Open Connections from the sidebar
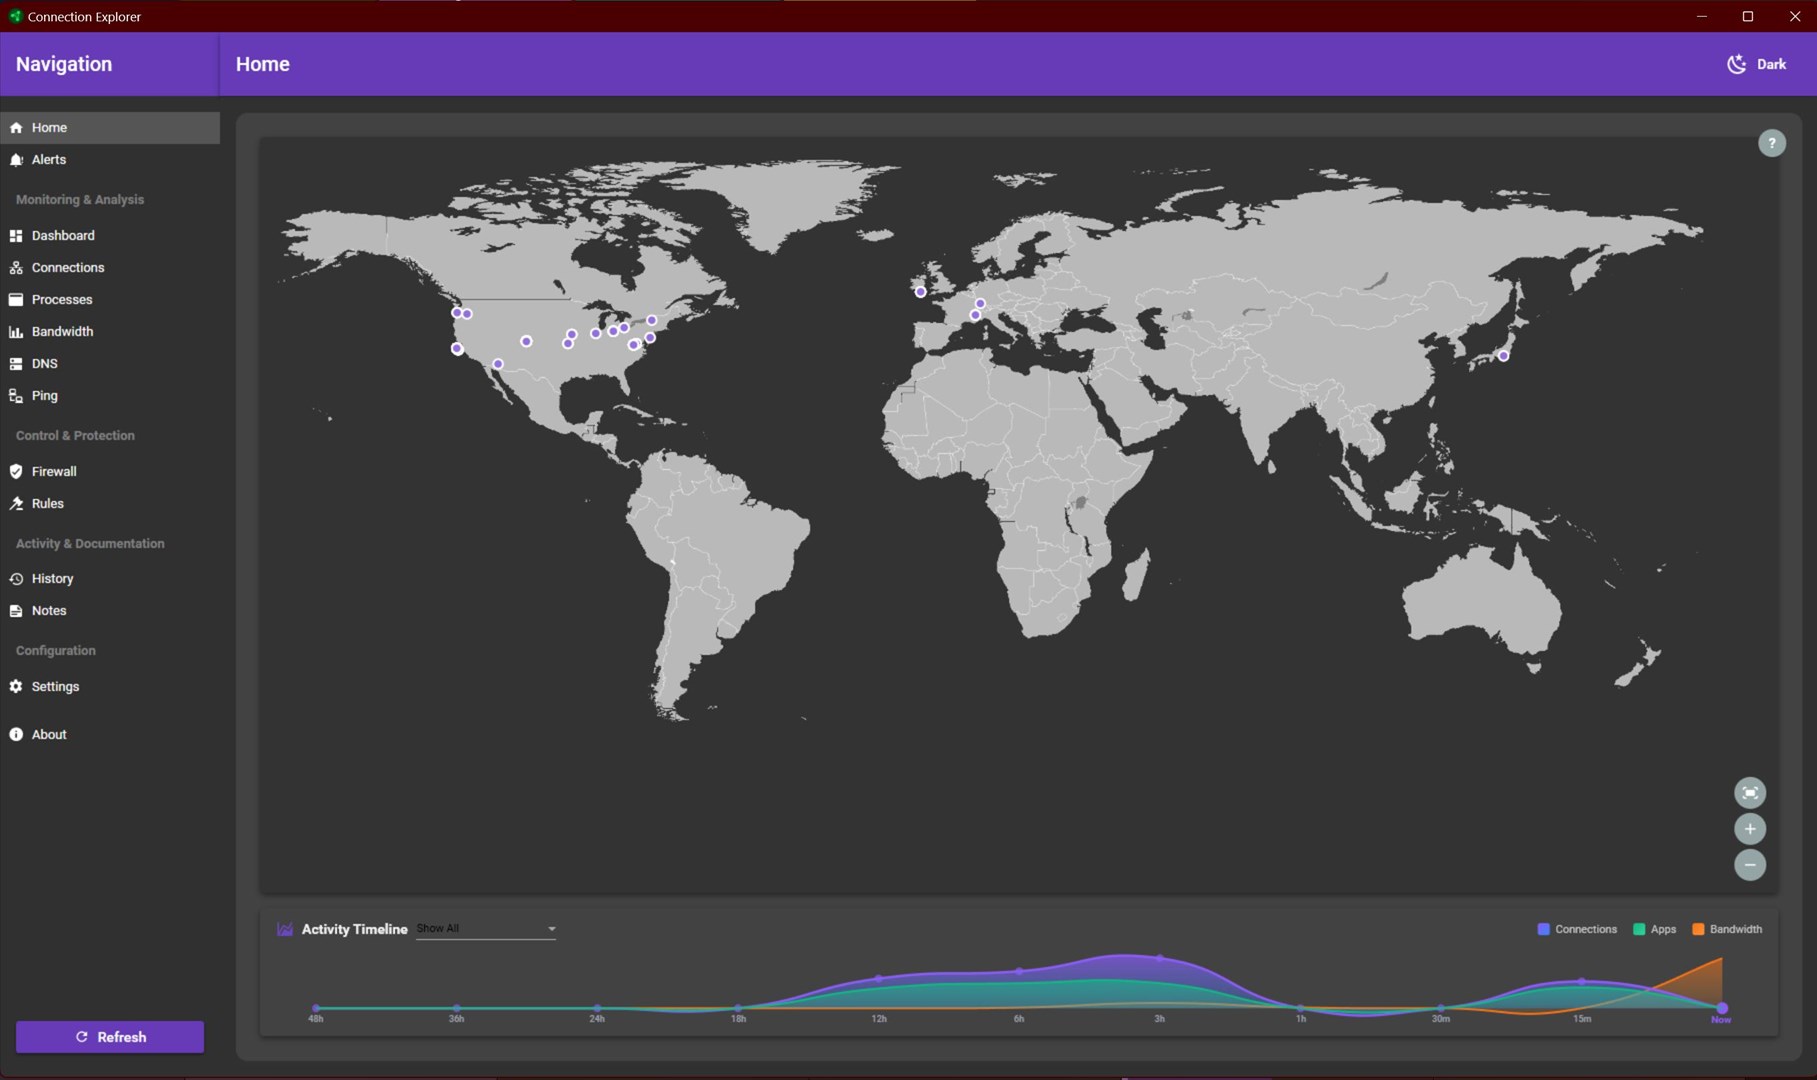The height and width of the screenshot is (1080, 1817). 68,268
